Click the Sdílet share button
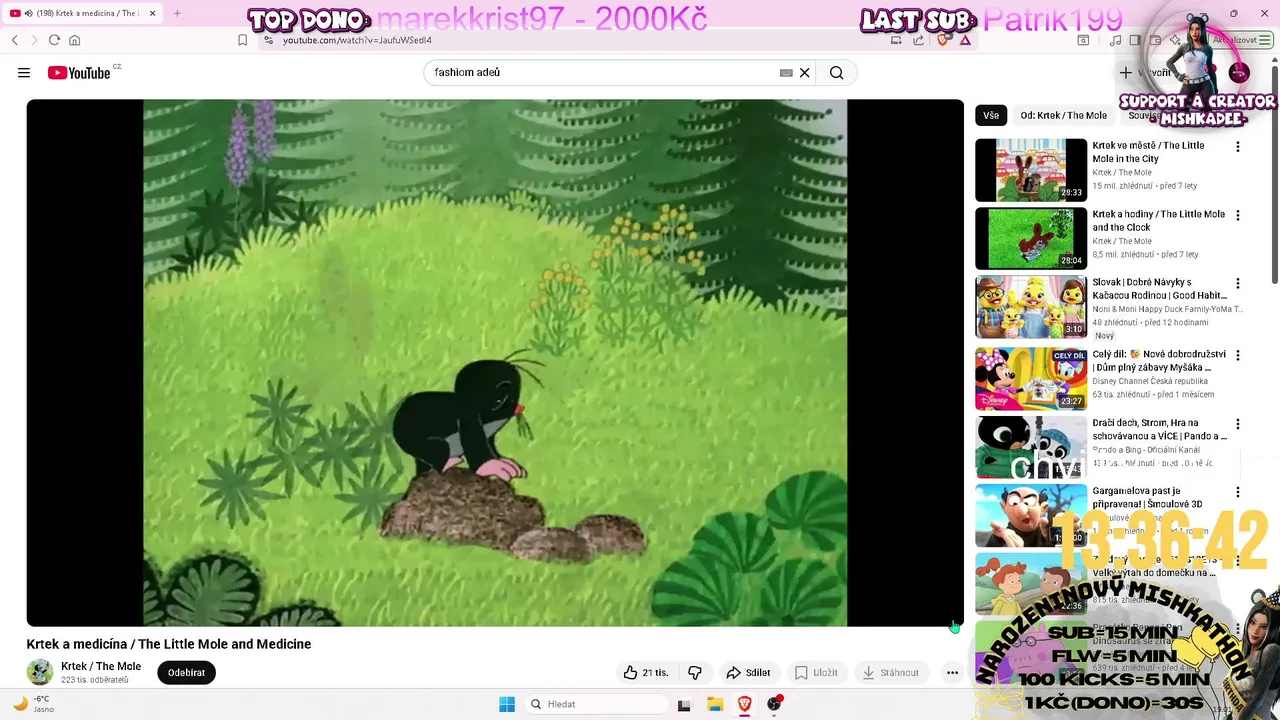Viewport: 1280px width, 720px height. pos(748,673)
